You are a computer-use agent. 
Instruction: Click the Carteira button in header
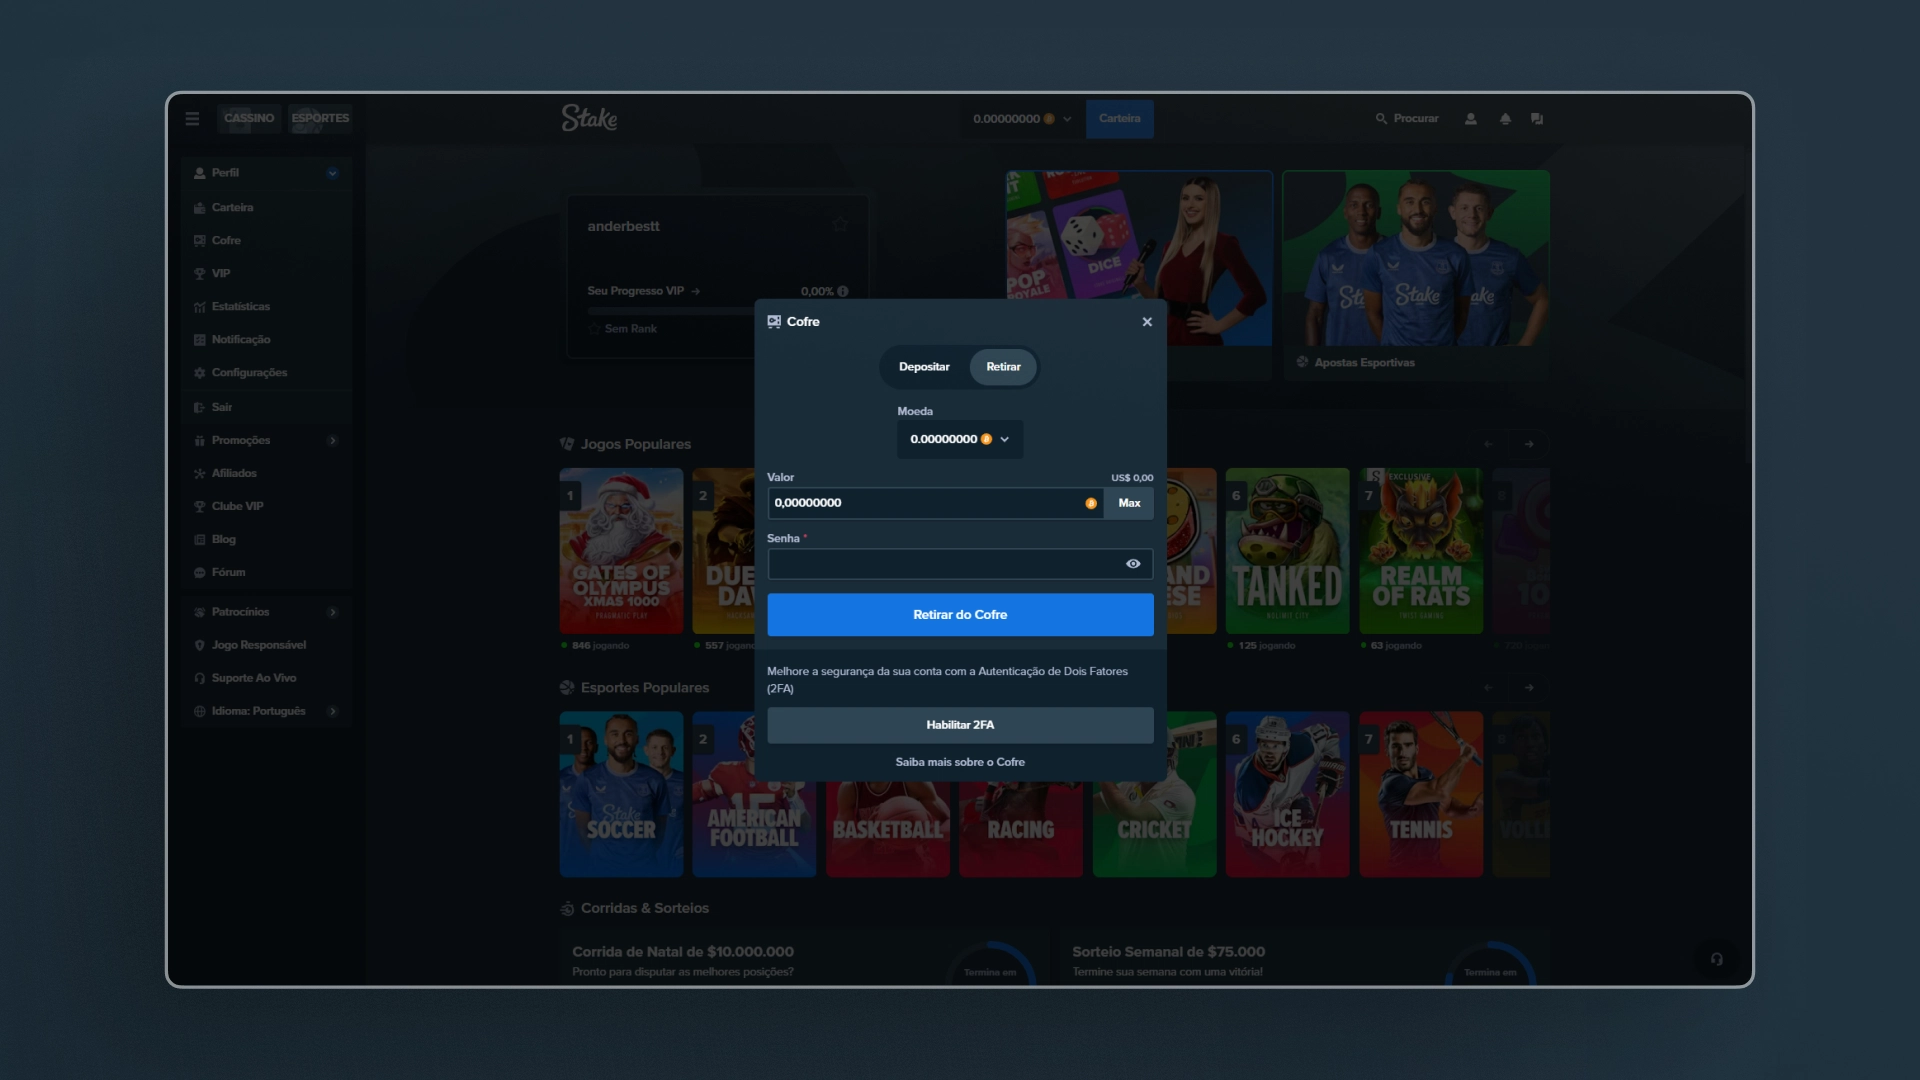click(1119, 119)
